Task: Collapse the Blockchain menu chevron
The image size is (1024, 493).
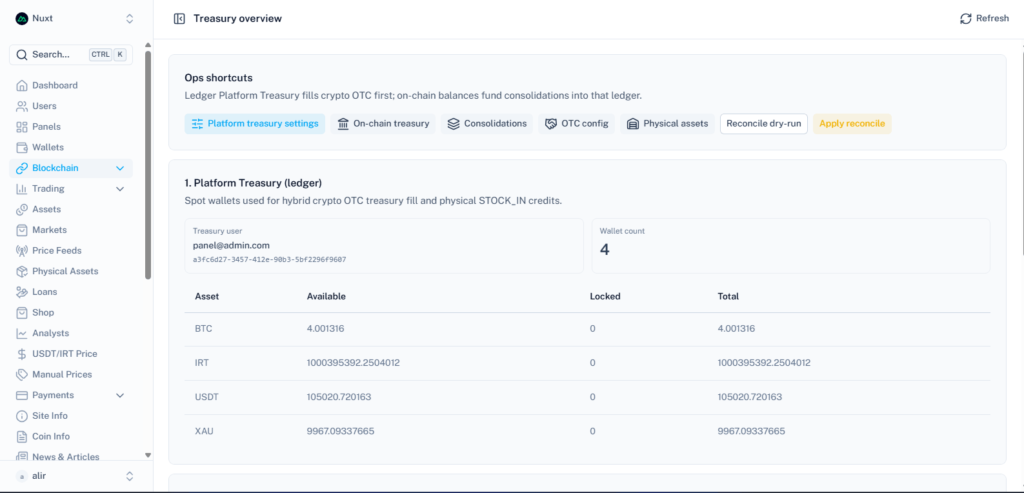Action: pyautogui.click(x=120, y=168)
